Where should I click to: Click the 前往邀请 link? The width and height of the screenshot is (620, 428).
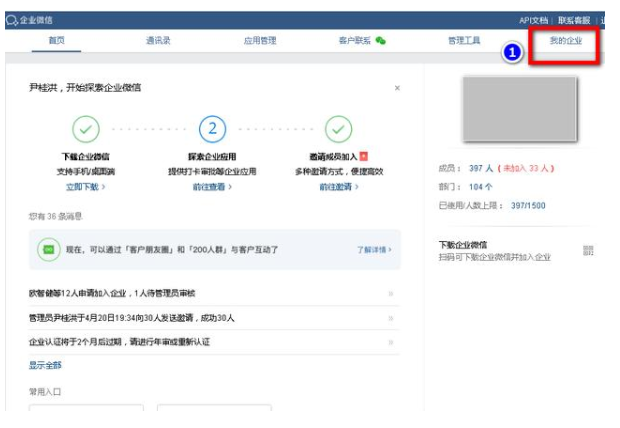coord(339,187)
